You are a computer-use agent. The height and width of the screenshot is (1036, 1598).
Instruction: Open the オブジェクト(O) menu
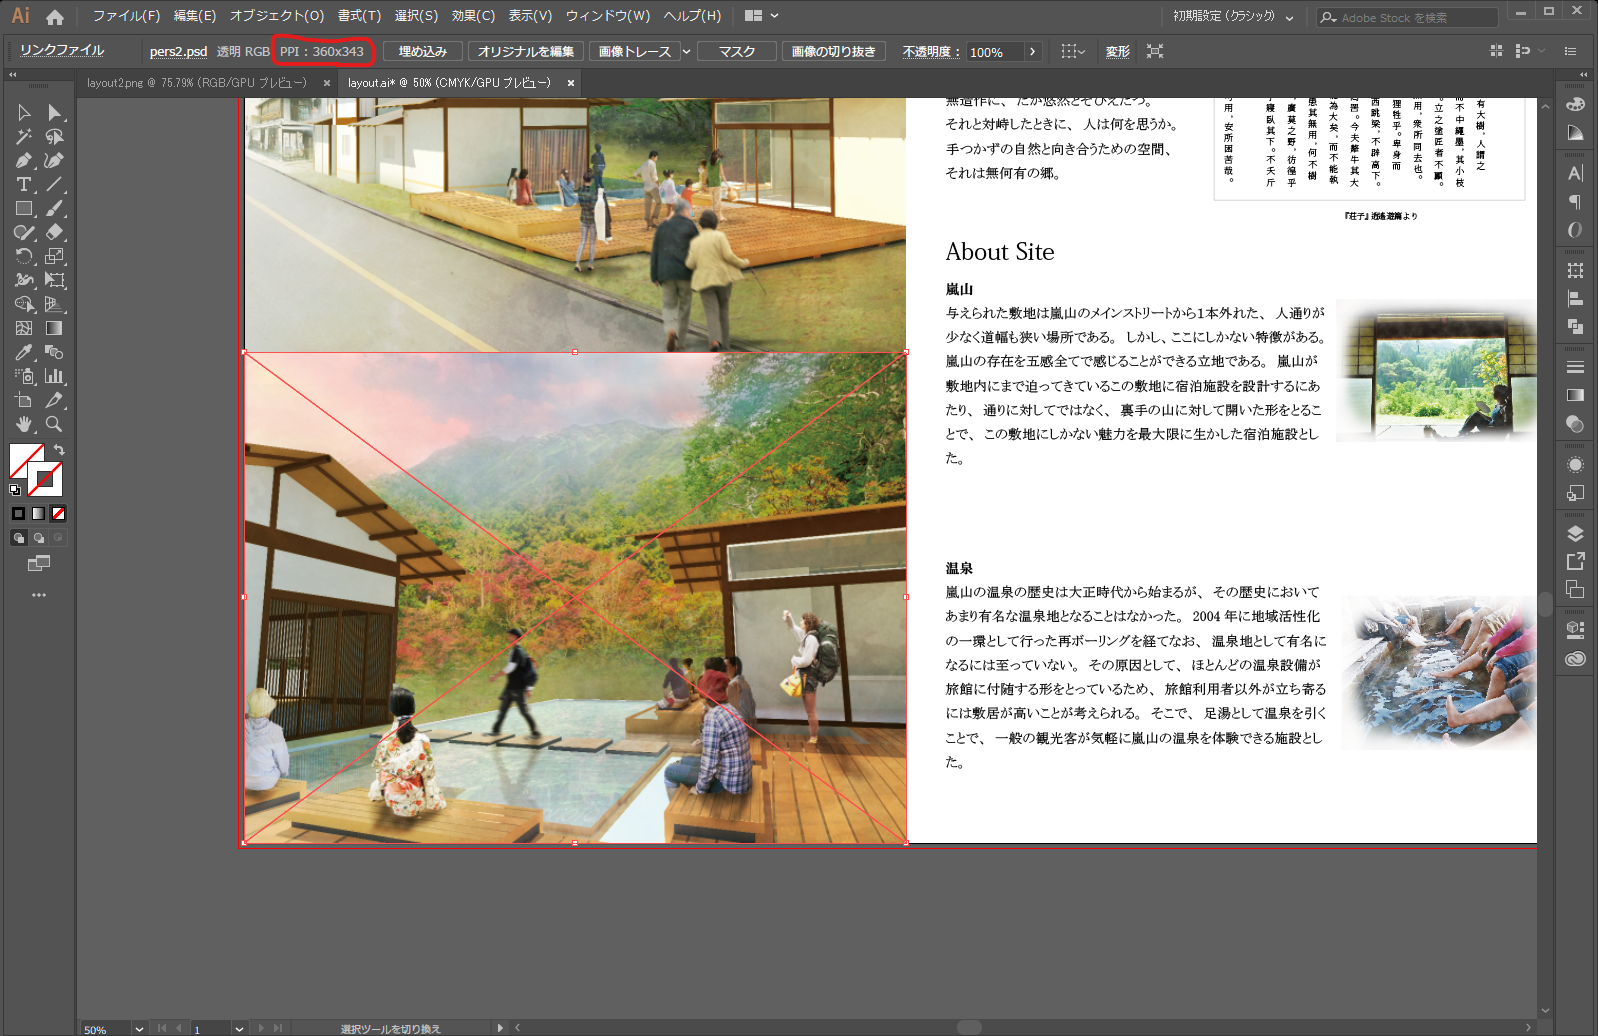(x=276, y=16)
